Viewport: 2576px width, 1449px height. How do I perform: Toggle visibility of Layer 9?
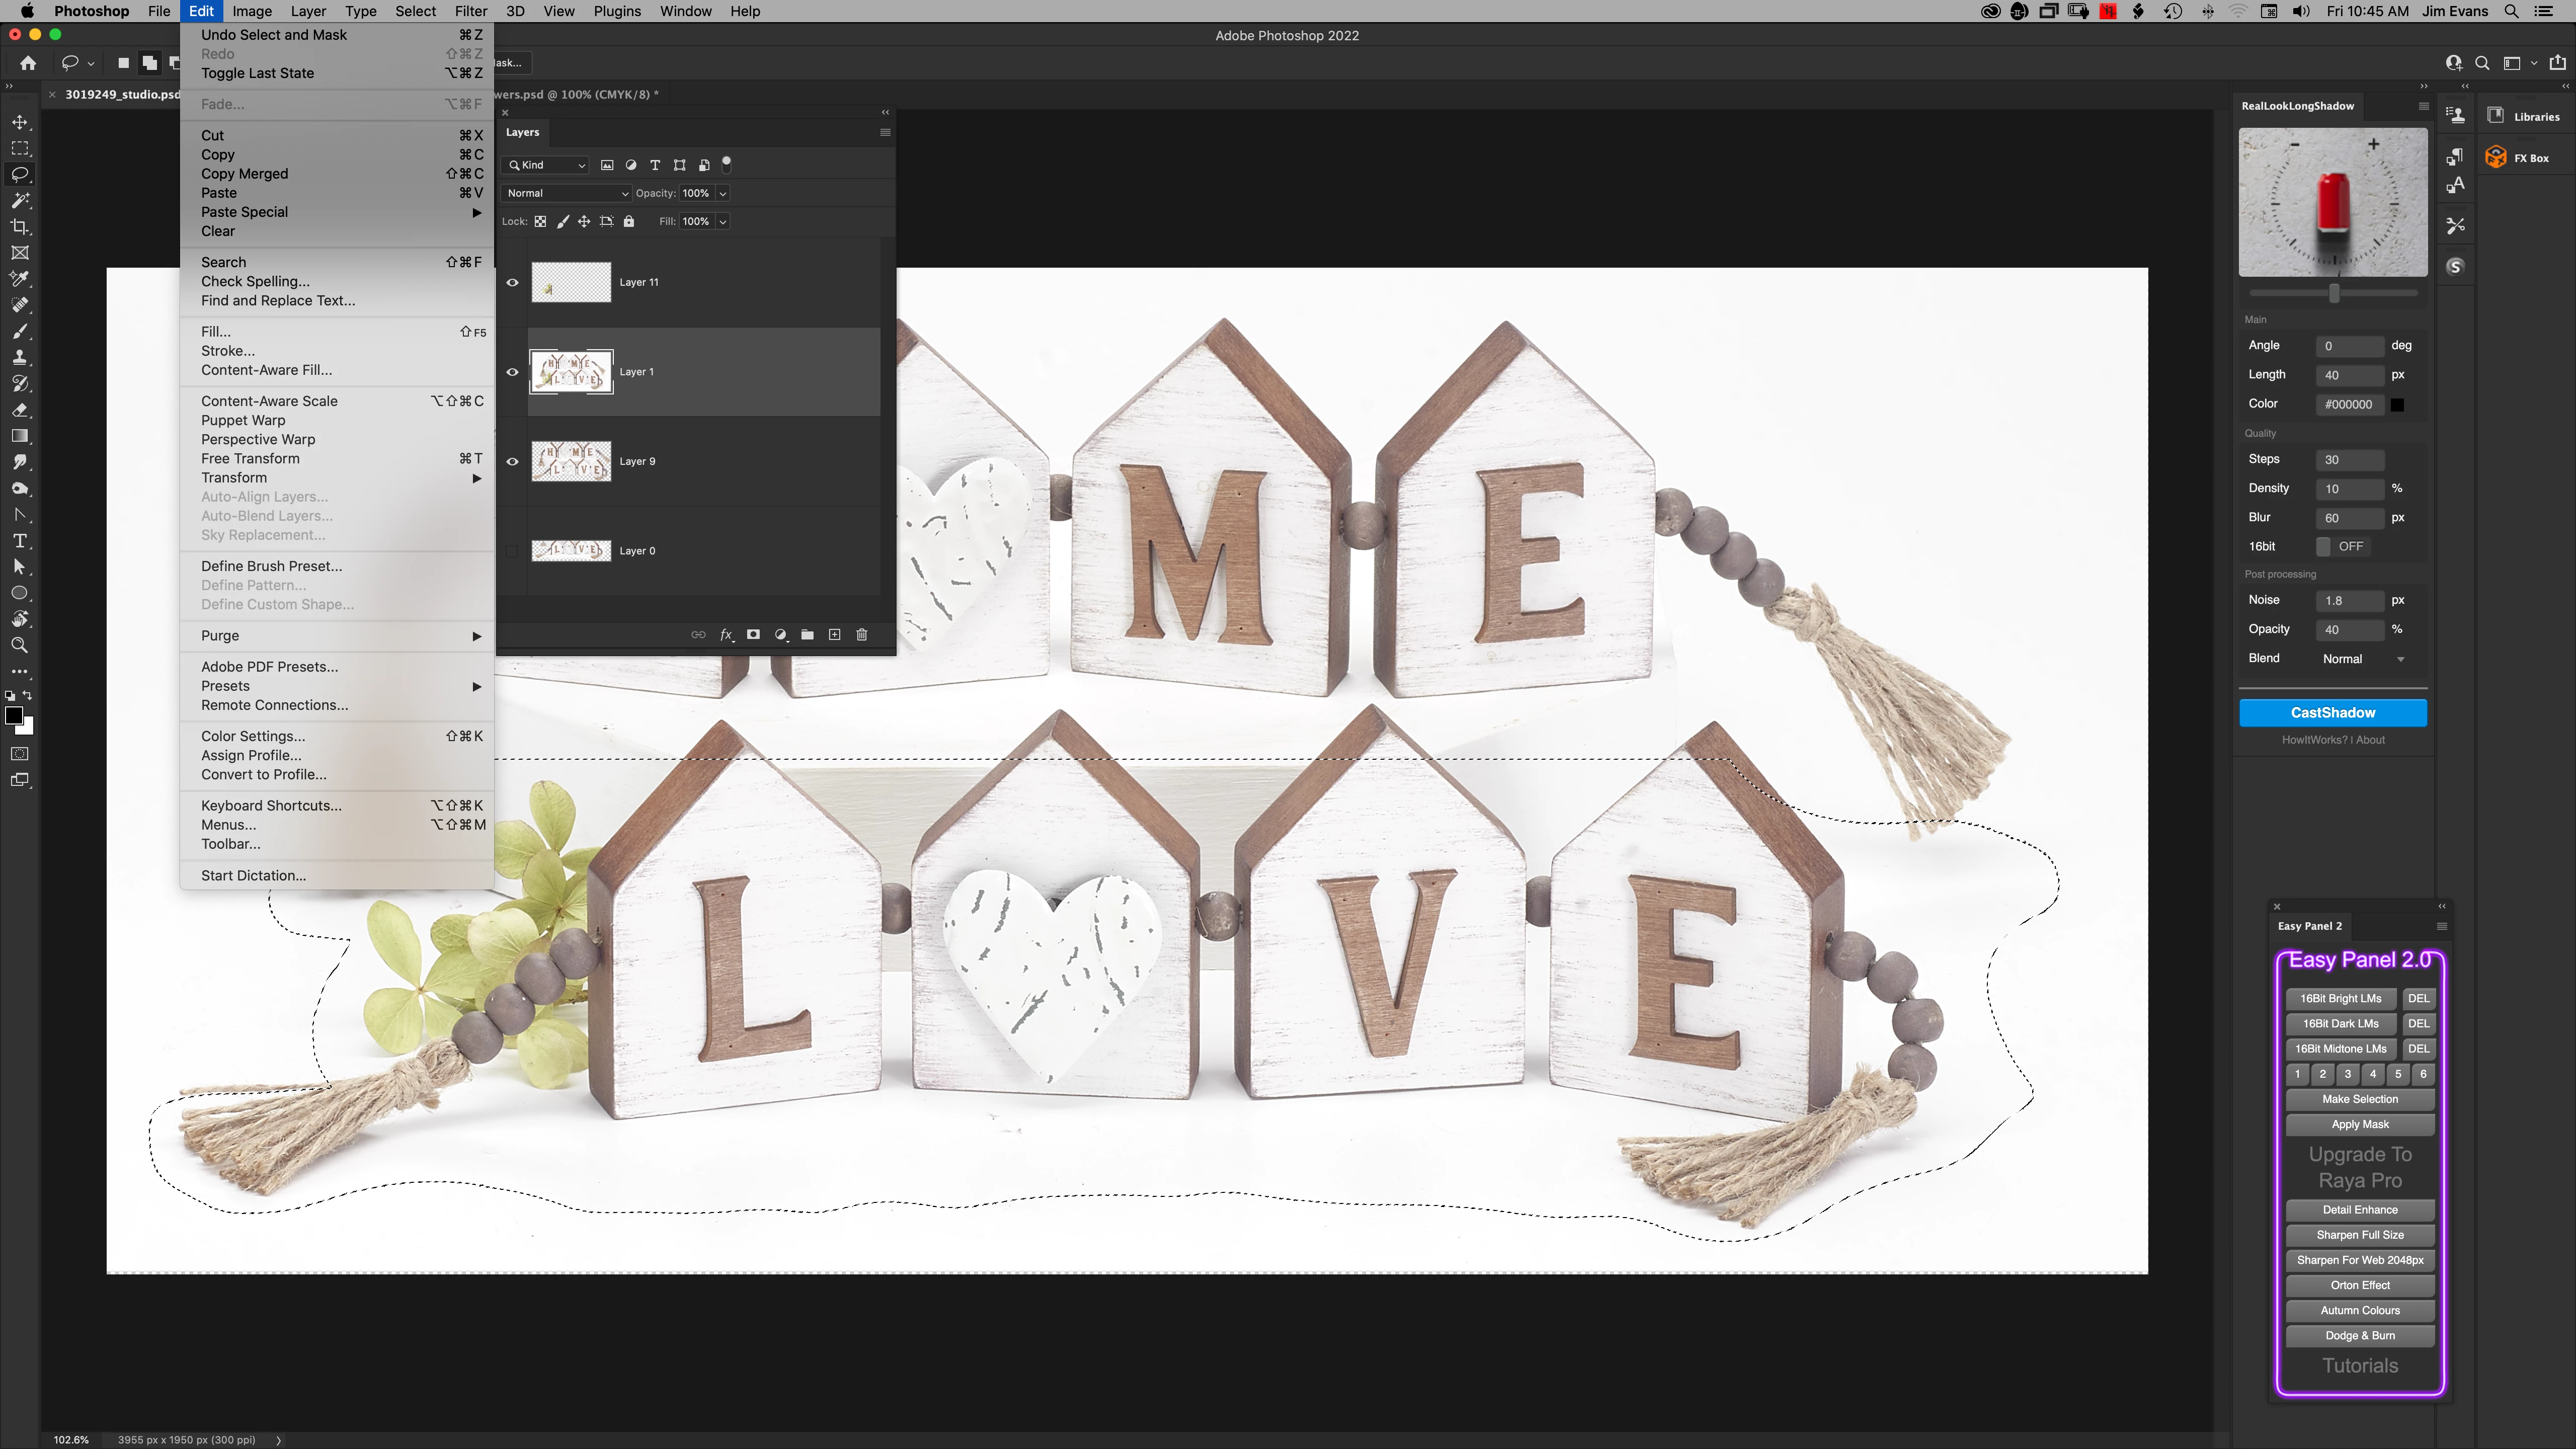(512, 462)
